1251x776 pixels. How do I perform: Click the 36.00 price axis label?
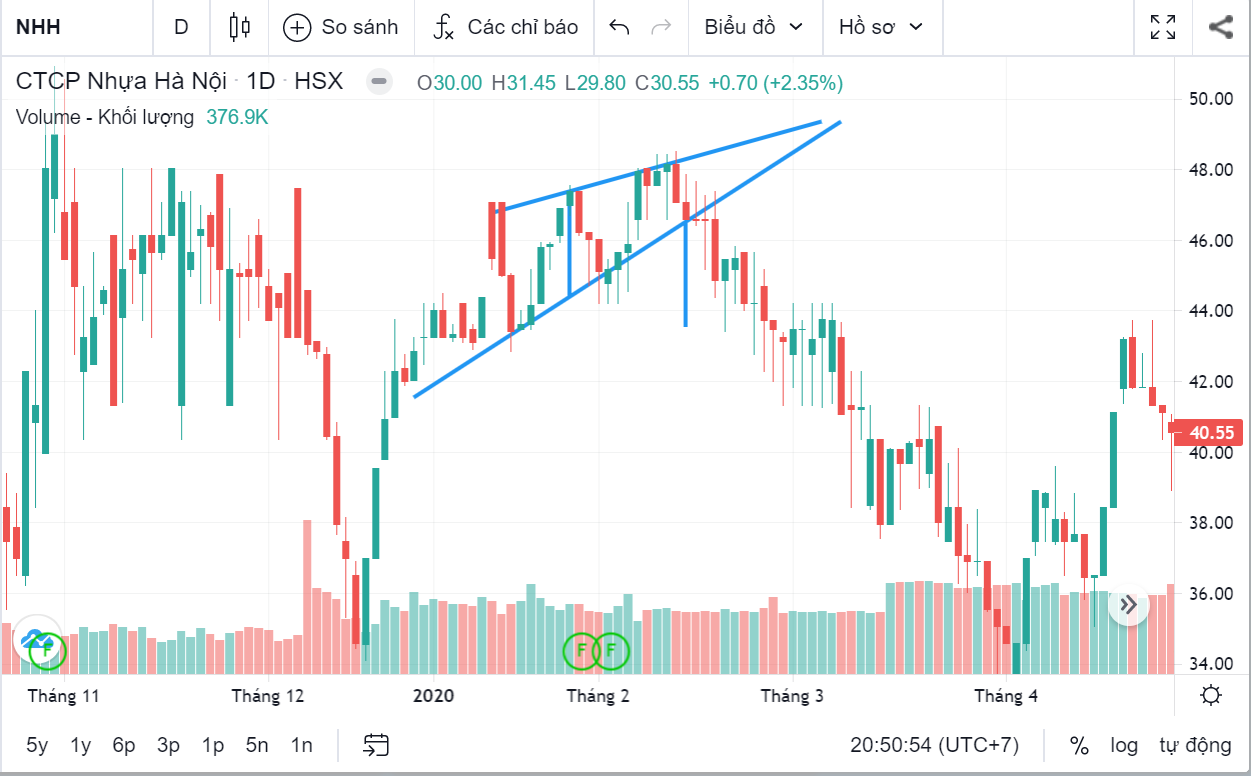click(x=1210, y=594)
